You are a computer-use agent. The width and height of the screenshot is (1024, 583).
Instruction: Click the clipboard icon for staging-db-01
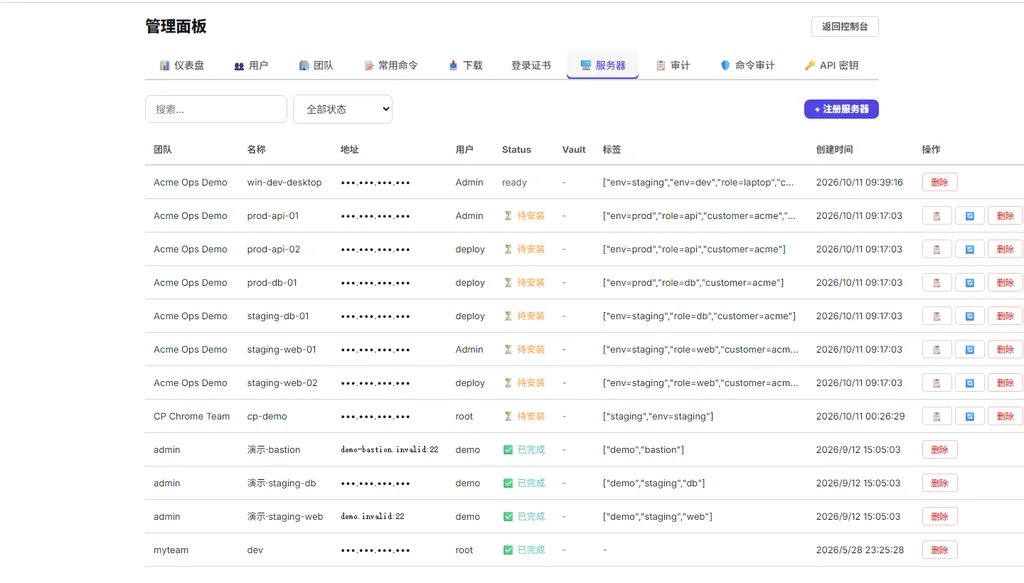pos(936,316)
